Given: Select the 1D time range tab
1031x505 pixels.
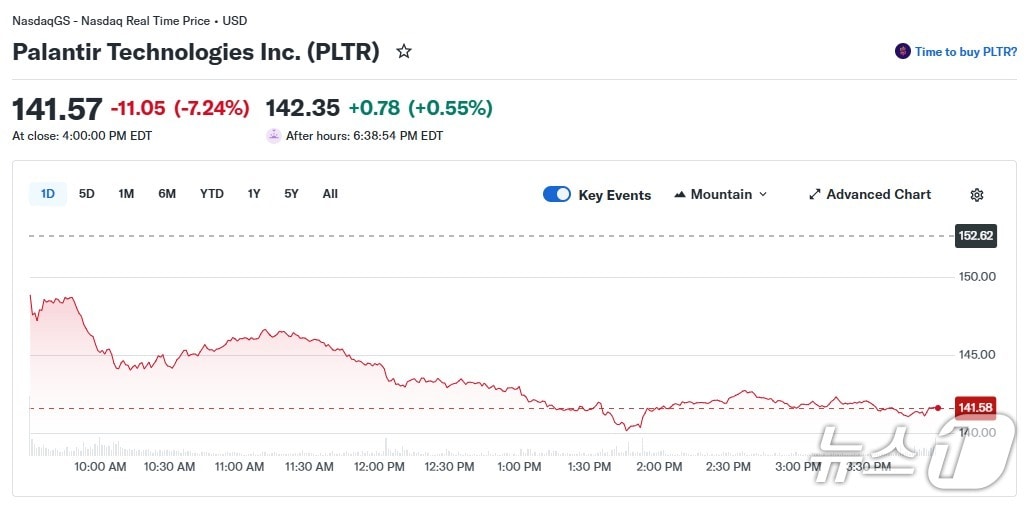Looking at the screenshot, I should click(x=48, y=194).
